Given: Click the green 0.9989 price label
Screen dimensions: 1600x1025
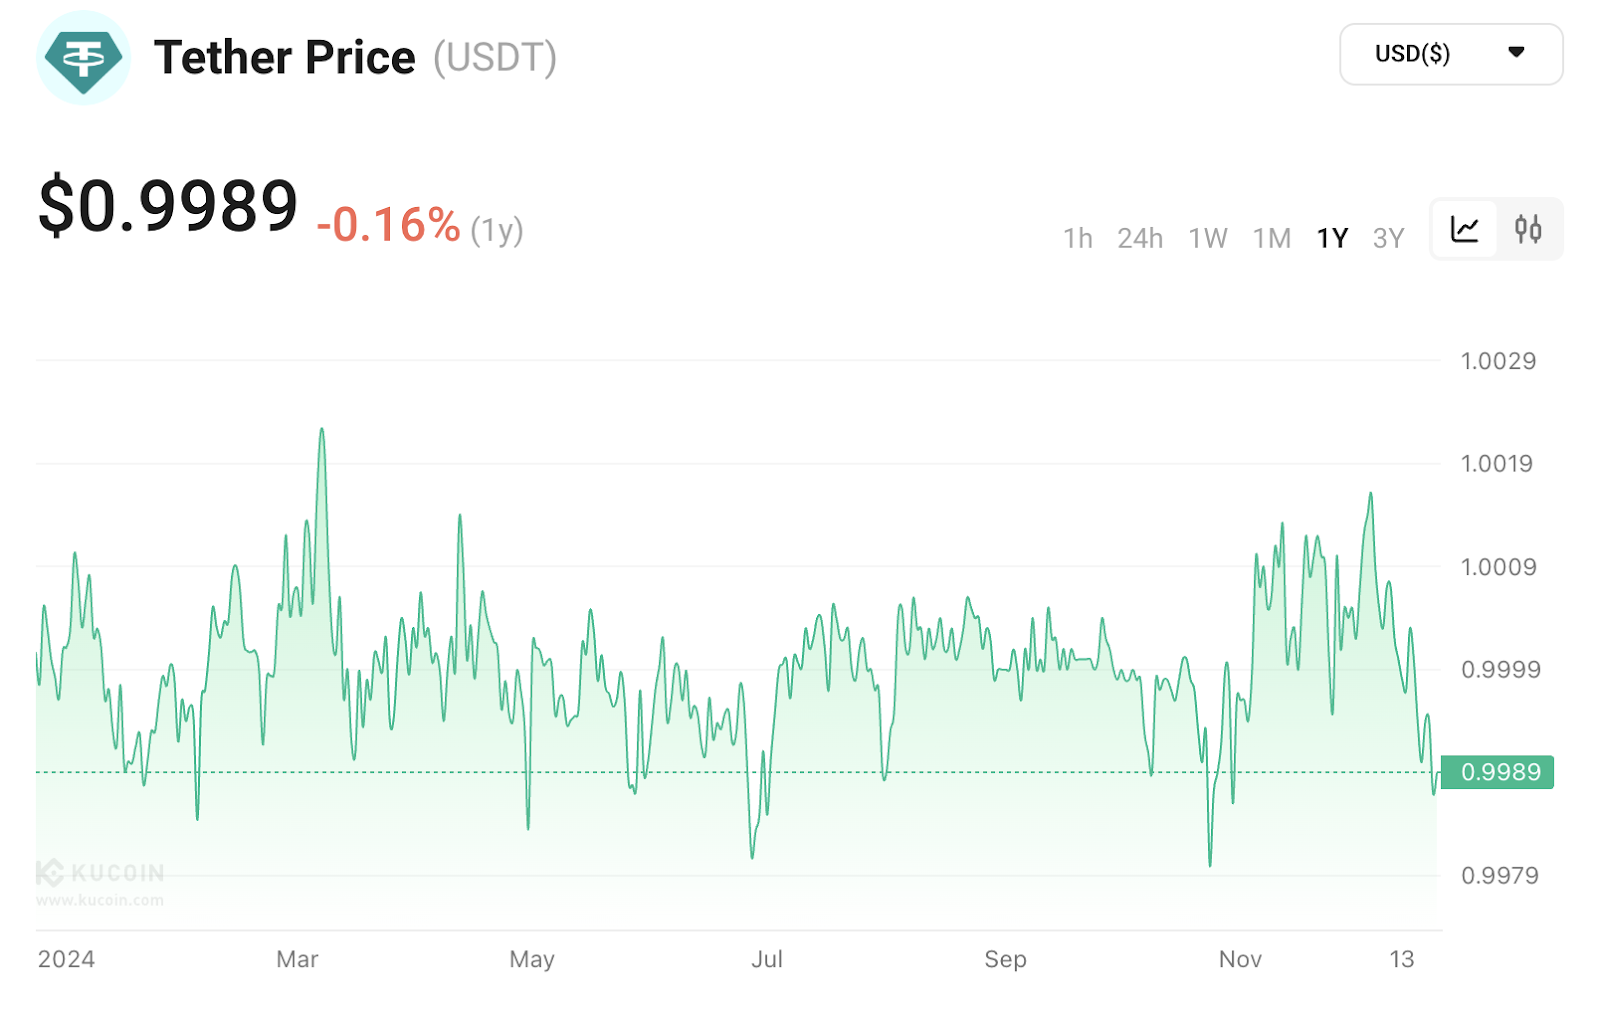Looking at the screenshot, I should 1498,772.
